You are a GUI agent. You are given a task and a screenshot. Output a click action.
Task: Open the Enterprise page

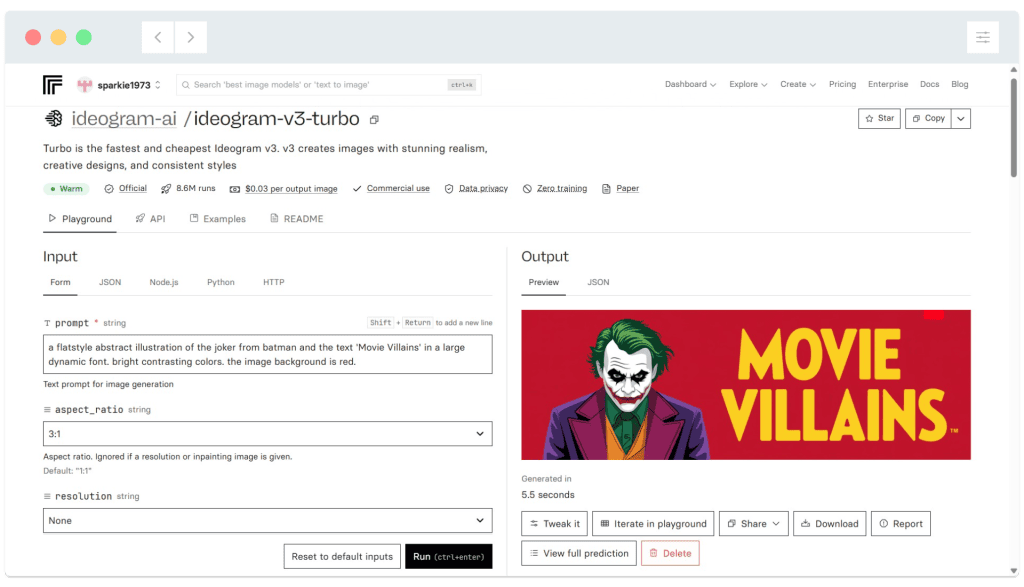point(888,84)
